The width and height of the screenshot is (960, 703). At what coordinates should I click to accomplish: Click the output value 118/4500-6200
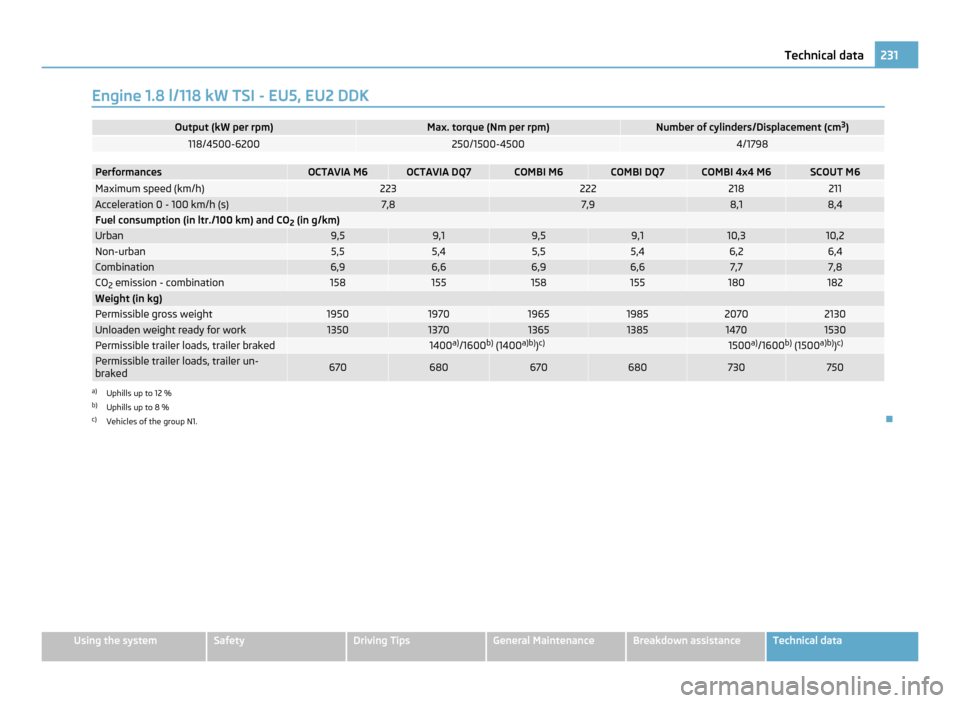[x=224, y=144]
